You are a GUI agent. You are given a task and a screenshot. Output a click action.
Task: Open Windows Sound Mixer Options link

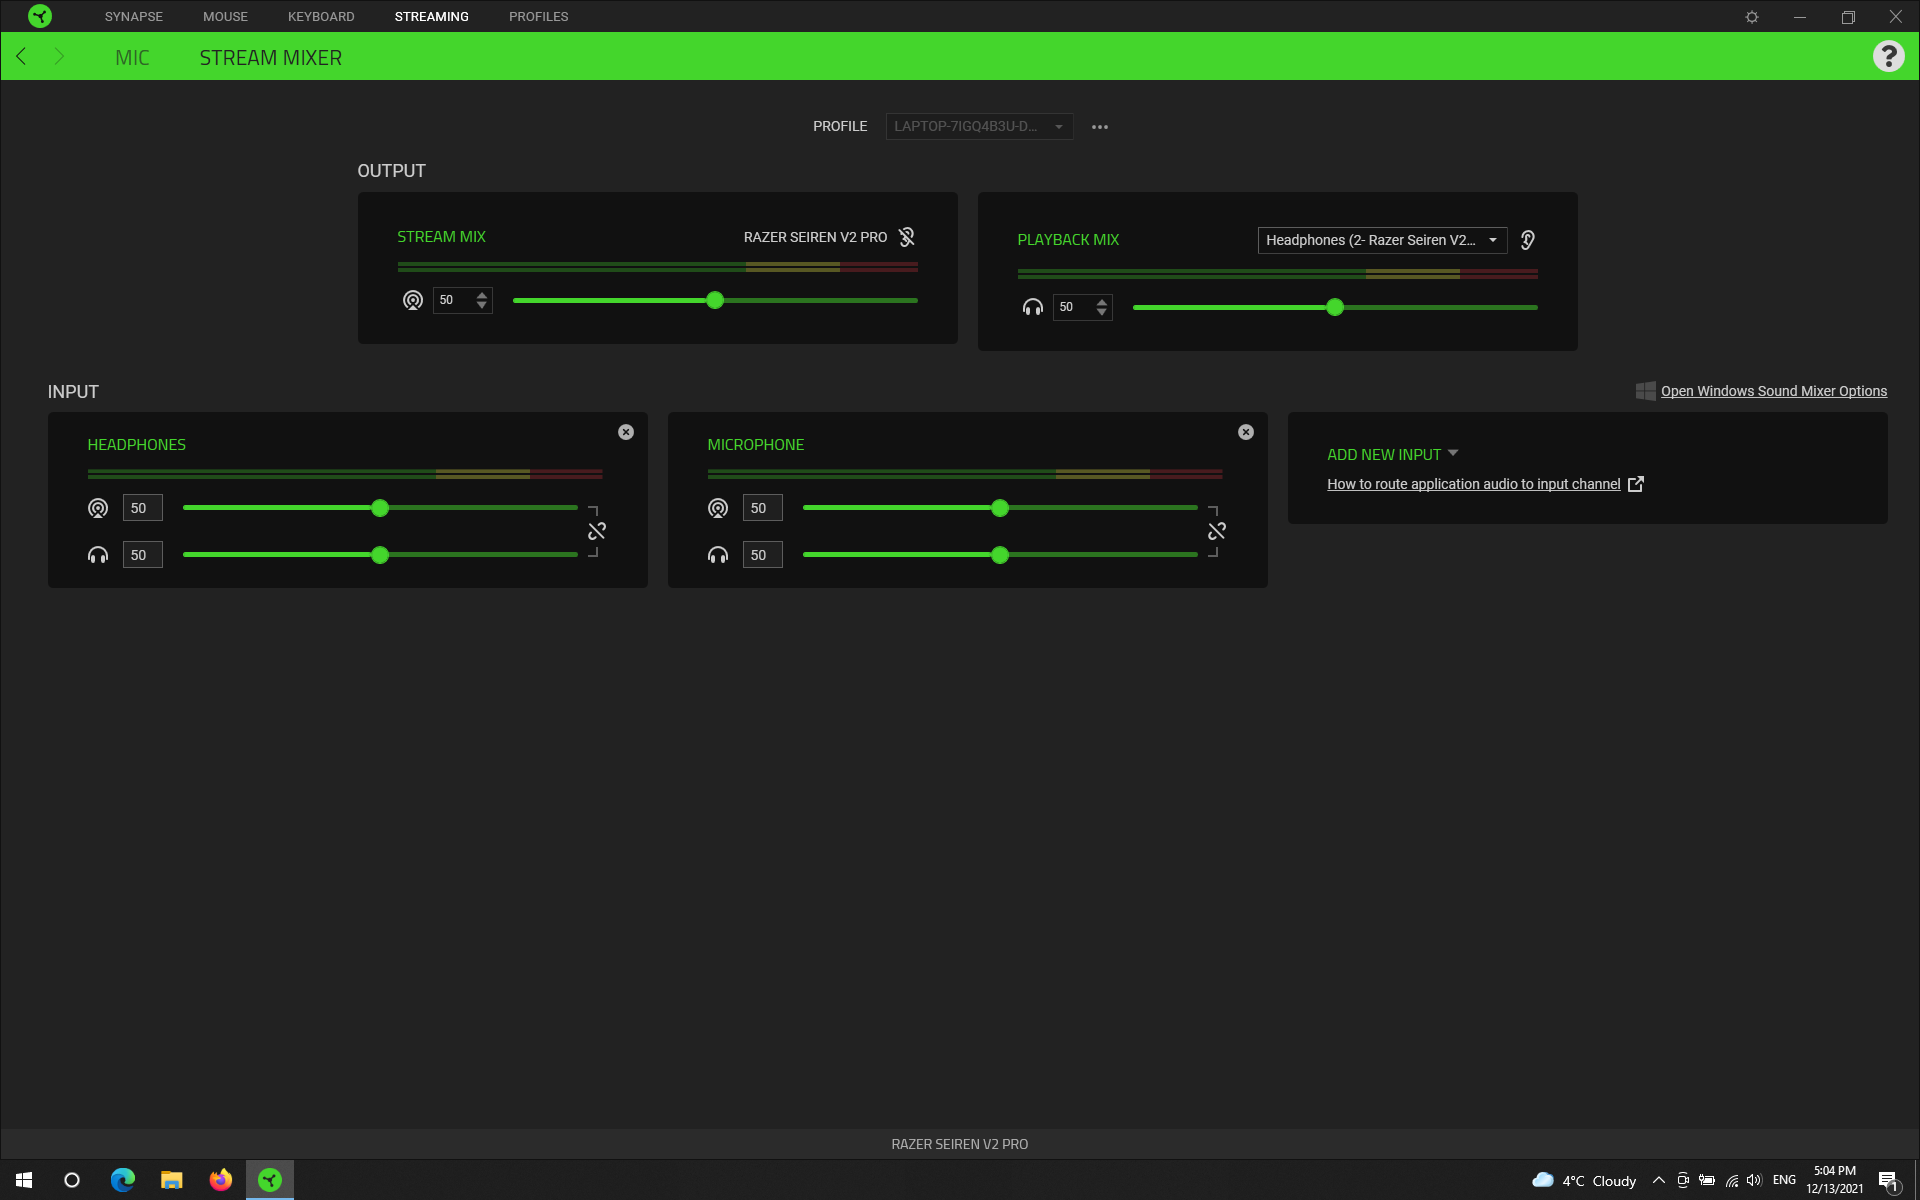click(1773, 391)
